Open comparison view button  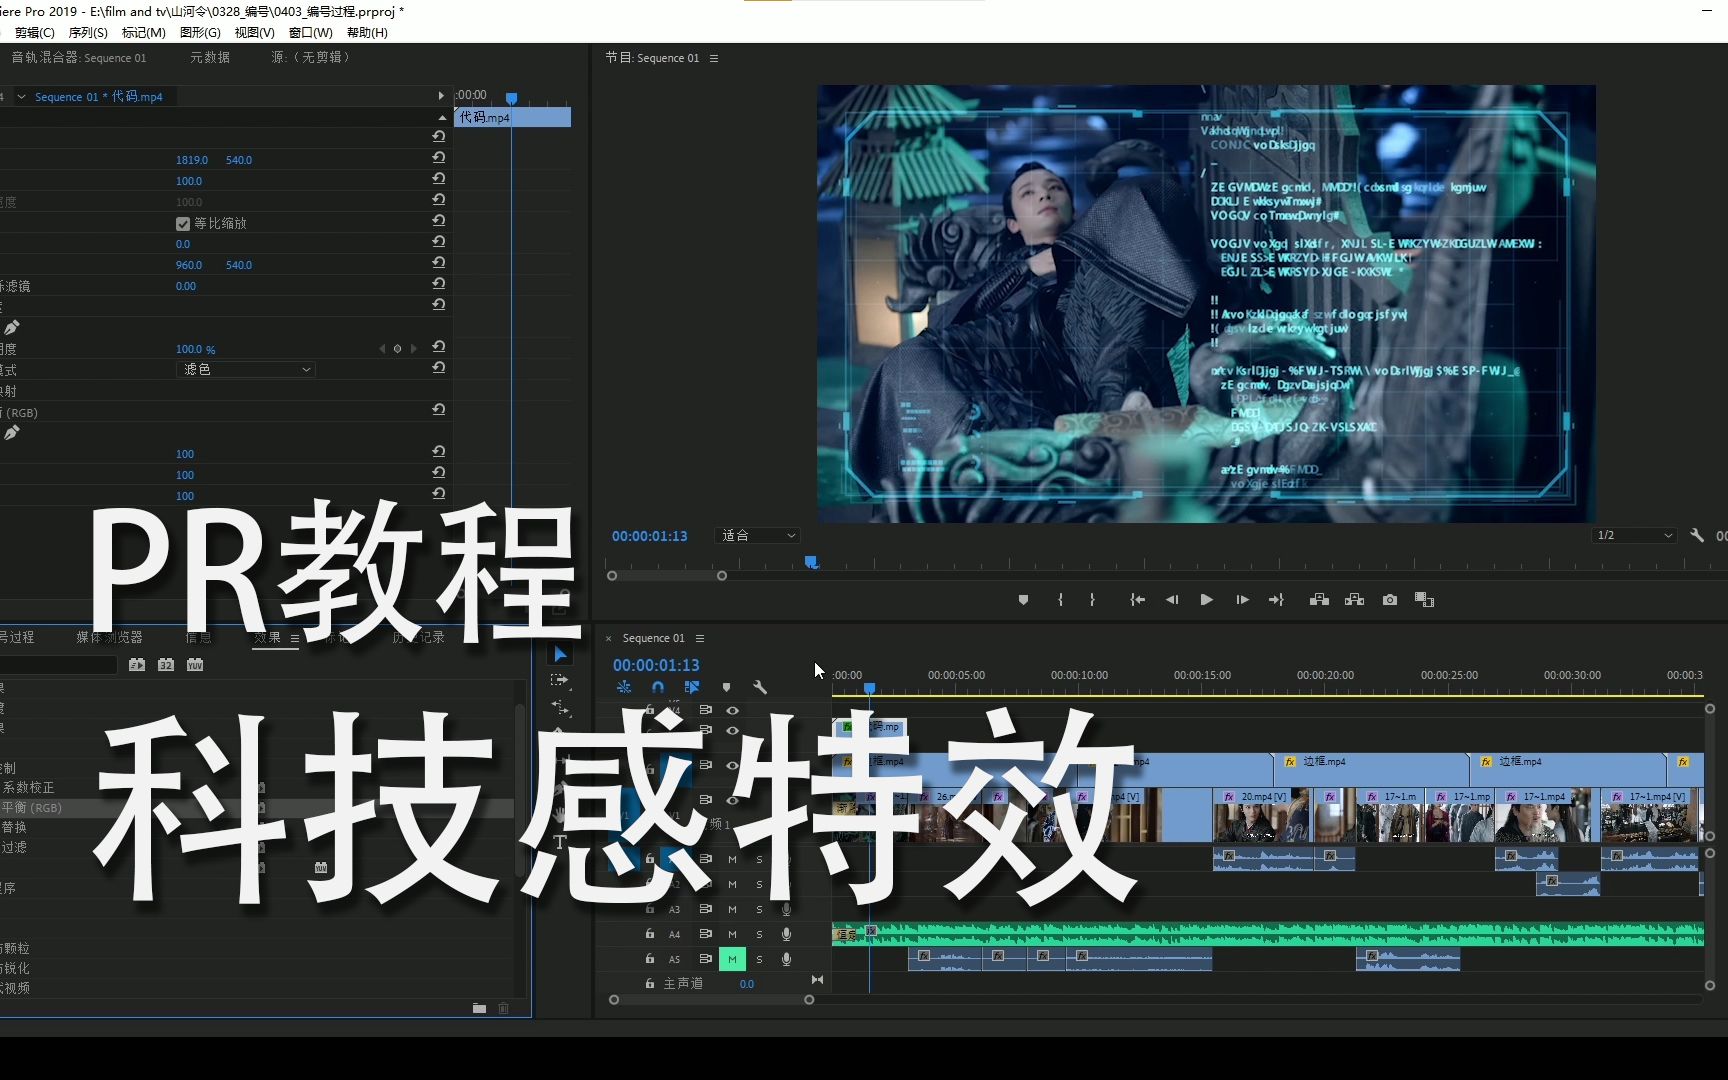(x=1424, y=600)
